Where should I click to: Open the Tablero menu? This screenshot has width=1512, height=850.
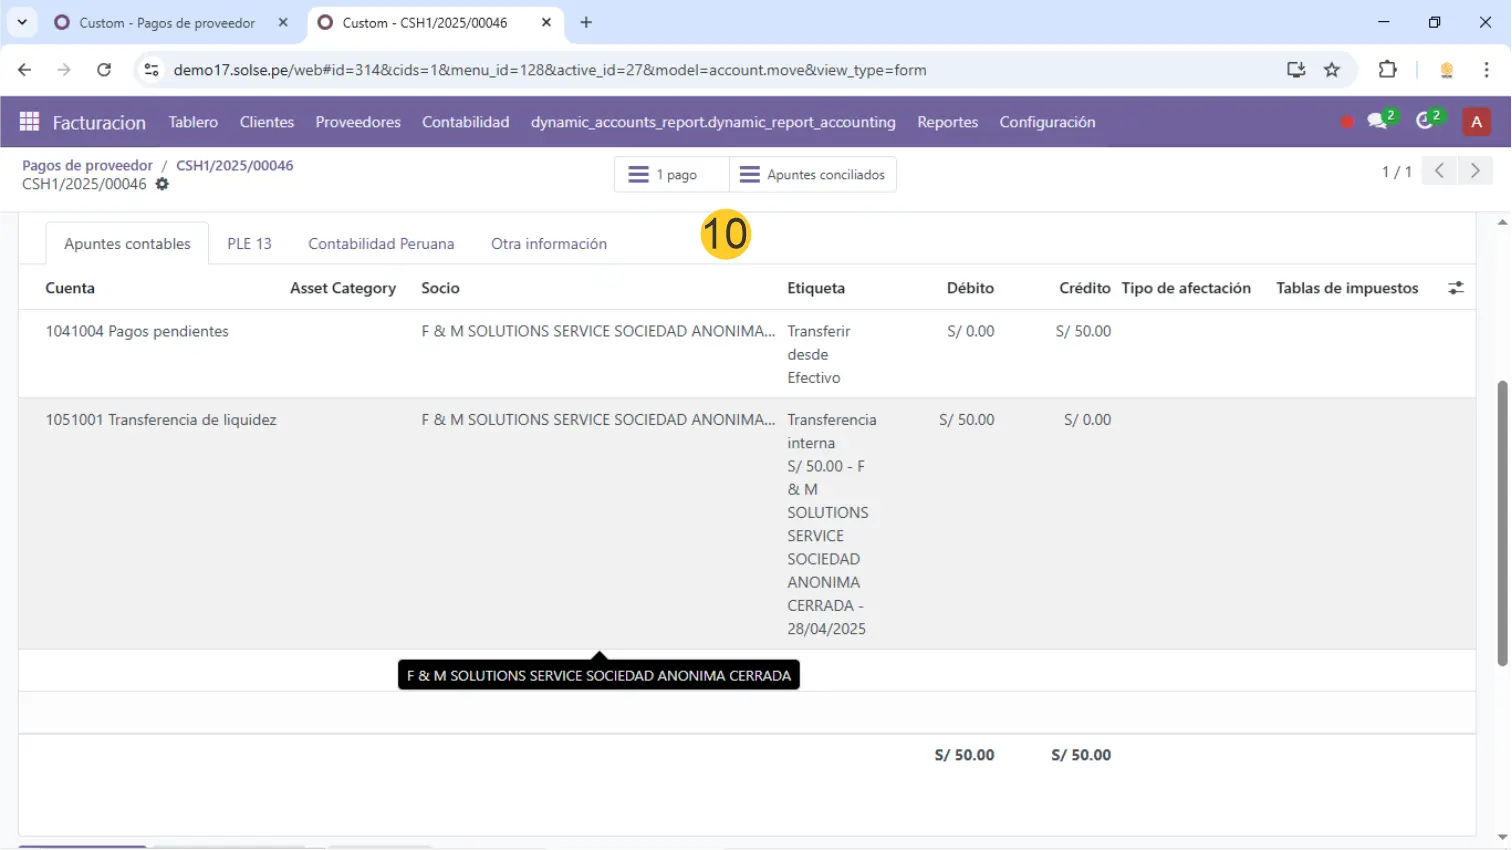(193, 122)
